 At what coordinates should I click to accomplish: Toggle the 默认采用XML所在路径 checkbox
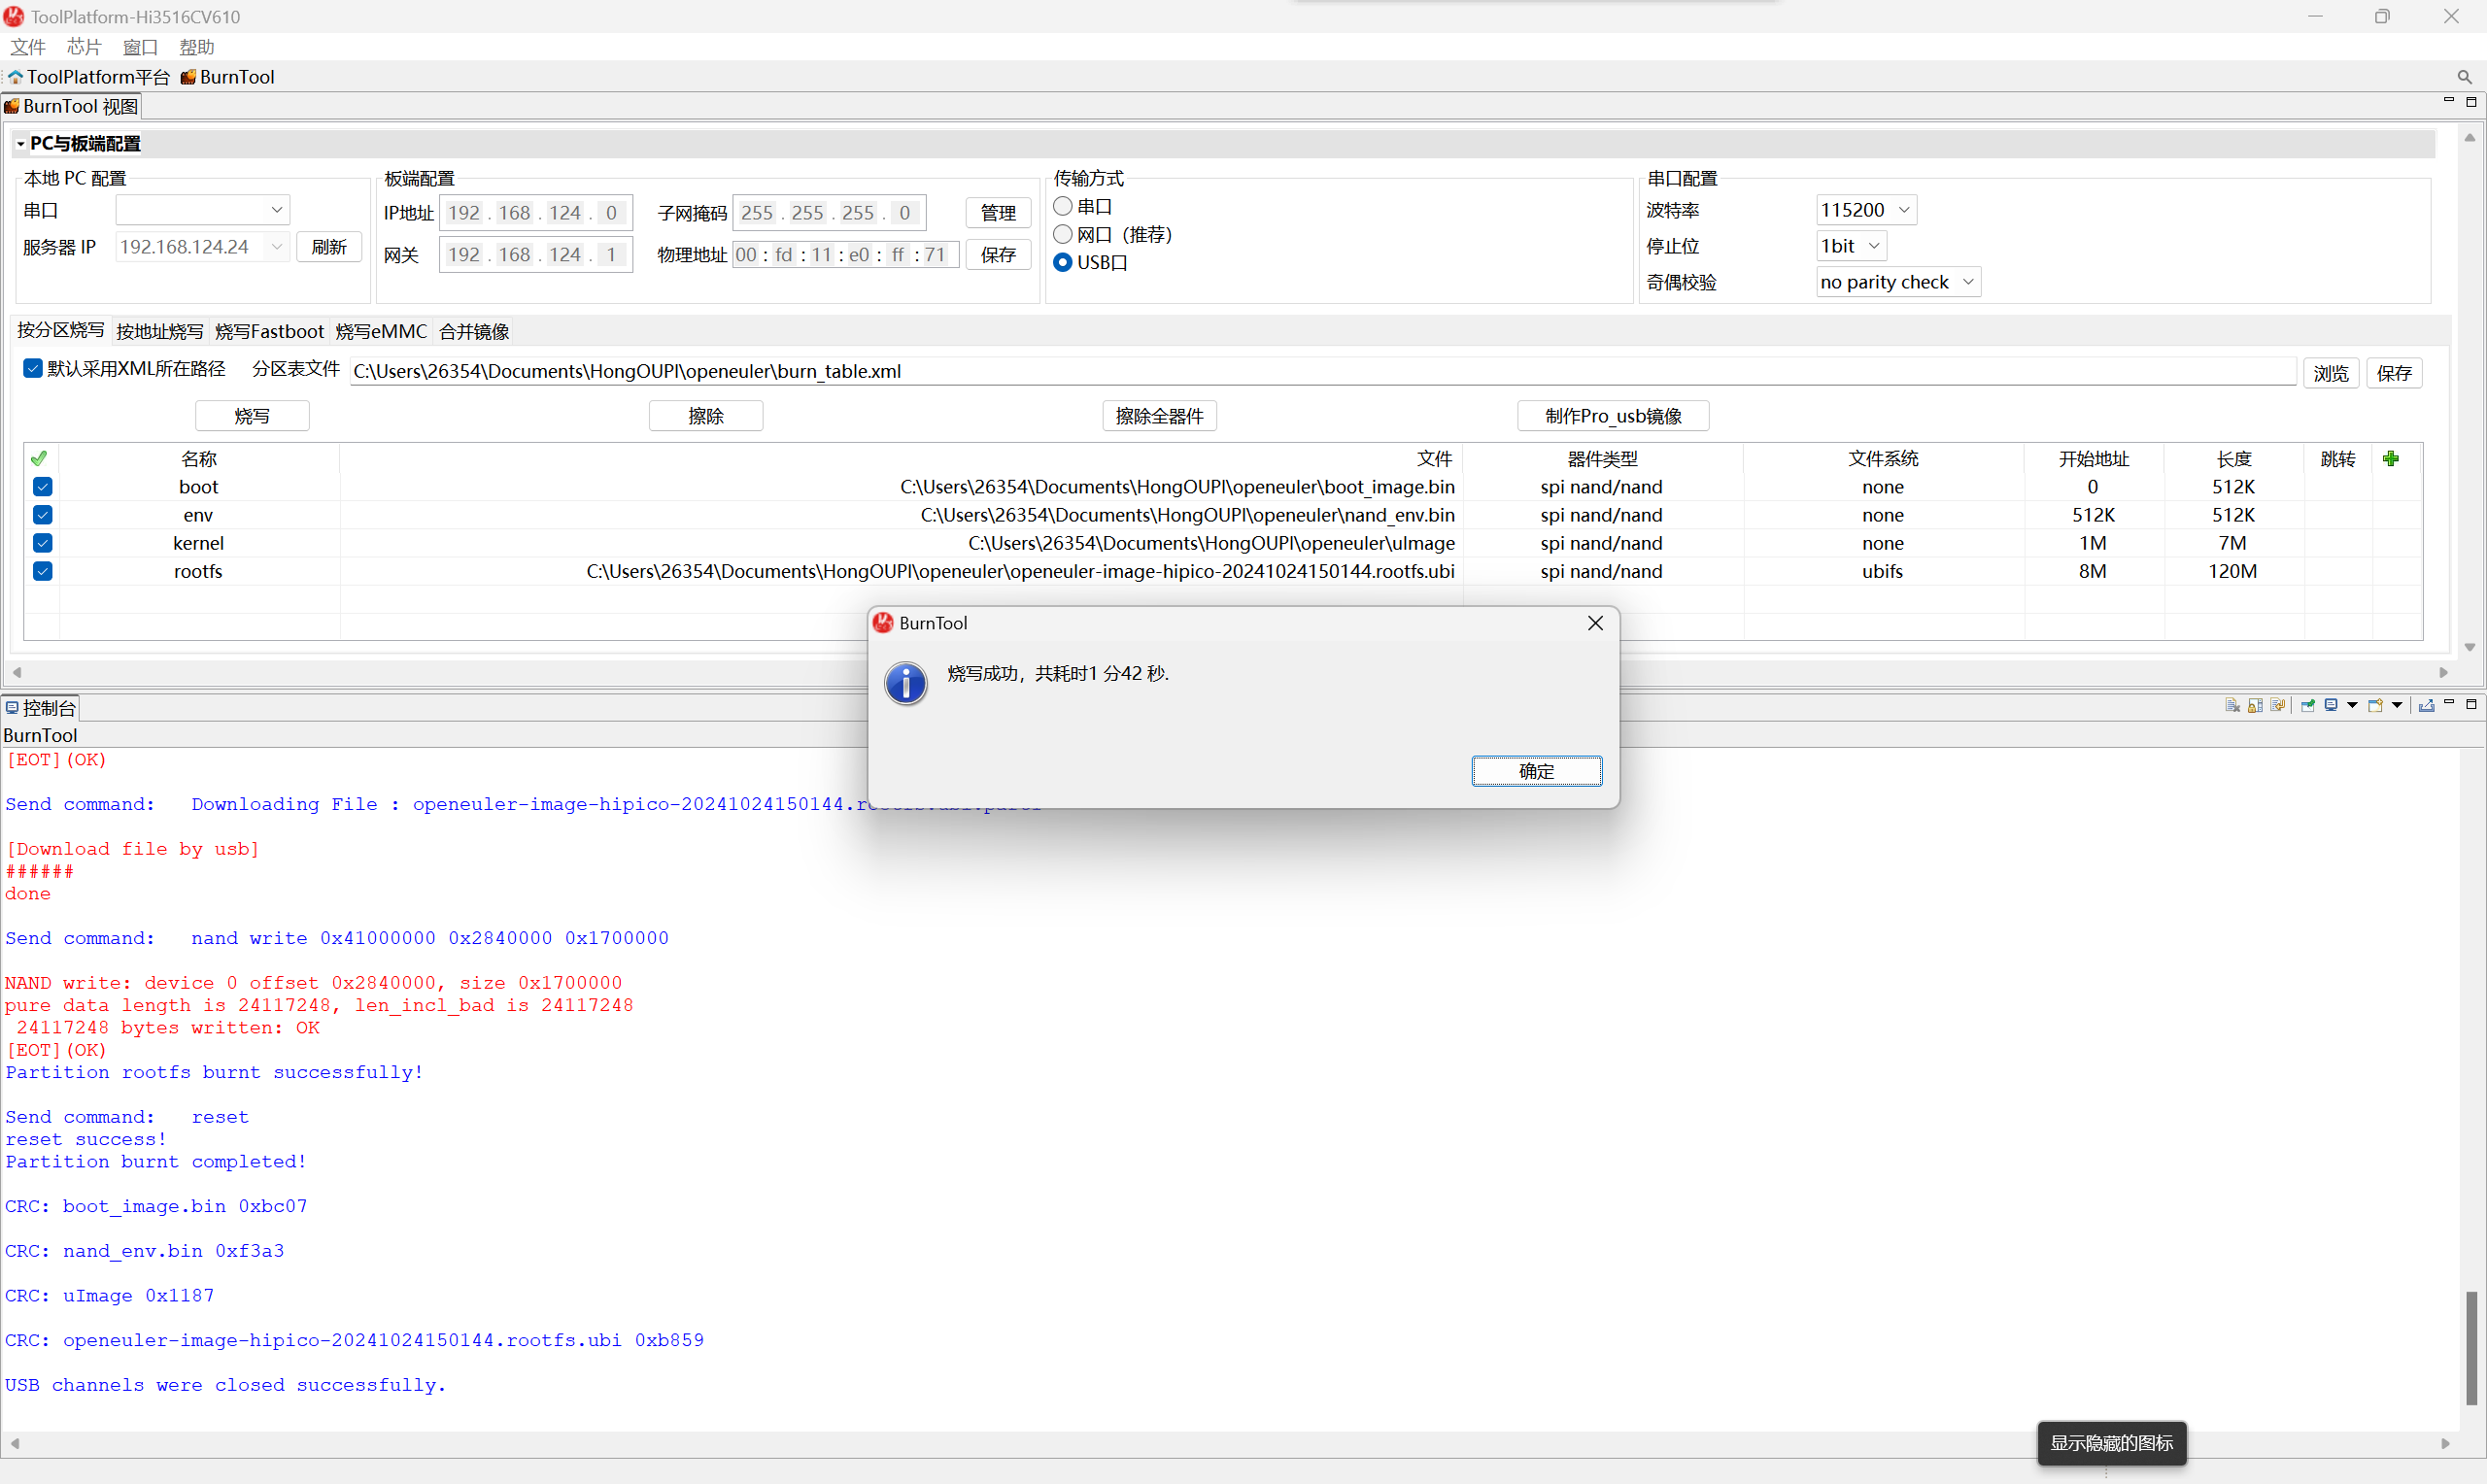[33, 369]
